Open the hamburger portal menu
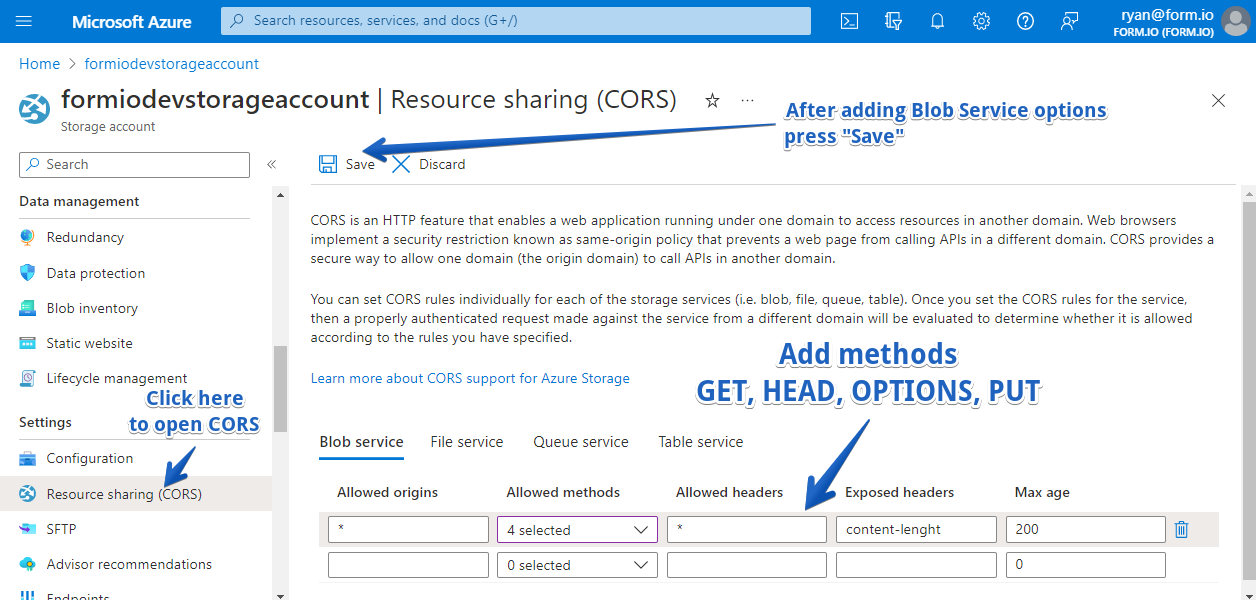Image resolution: width=1256 pixels, height=600 pixels. [25, 21]
